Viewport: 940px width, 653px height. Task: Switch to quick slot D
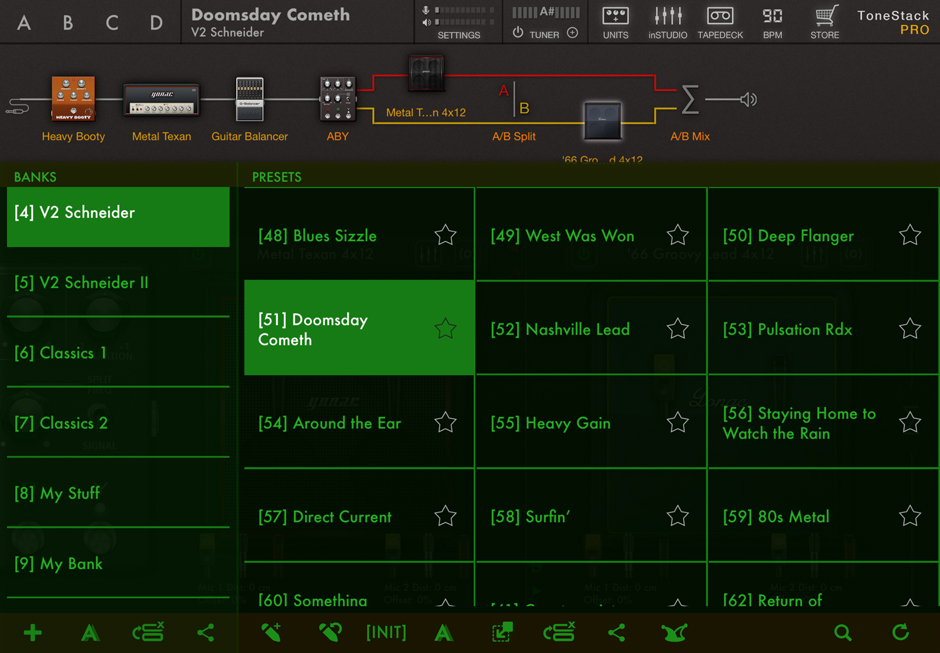pyautogui.click(x=156, y=23)
